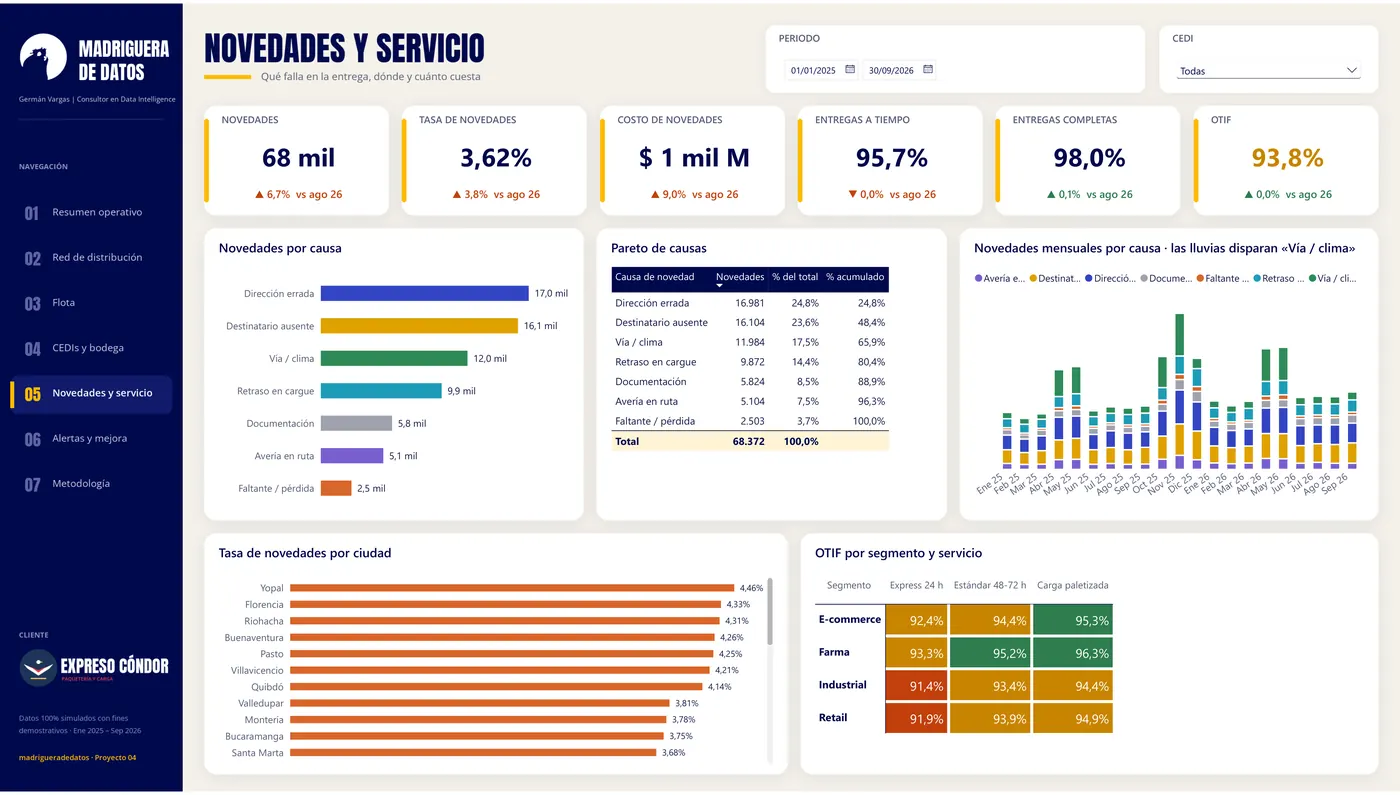Navigate to 03 Flota page
This screenshot has height=795, width=1400.
click(91, 303)
